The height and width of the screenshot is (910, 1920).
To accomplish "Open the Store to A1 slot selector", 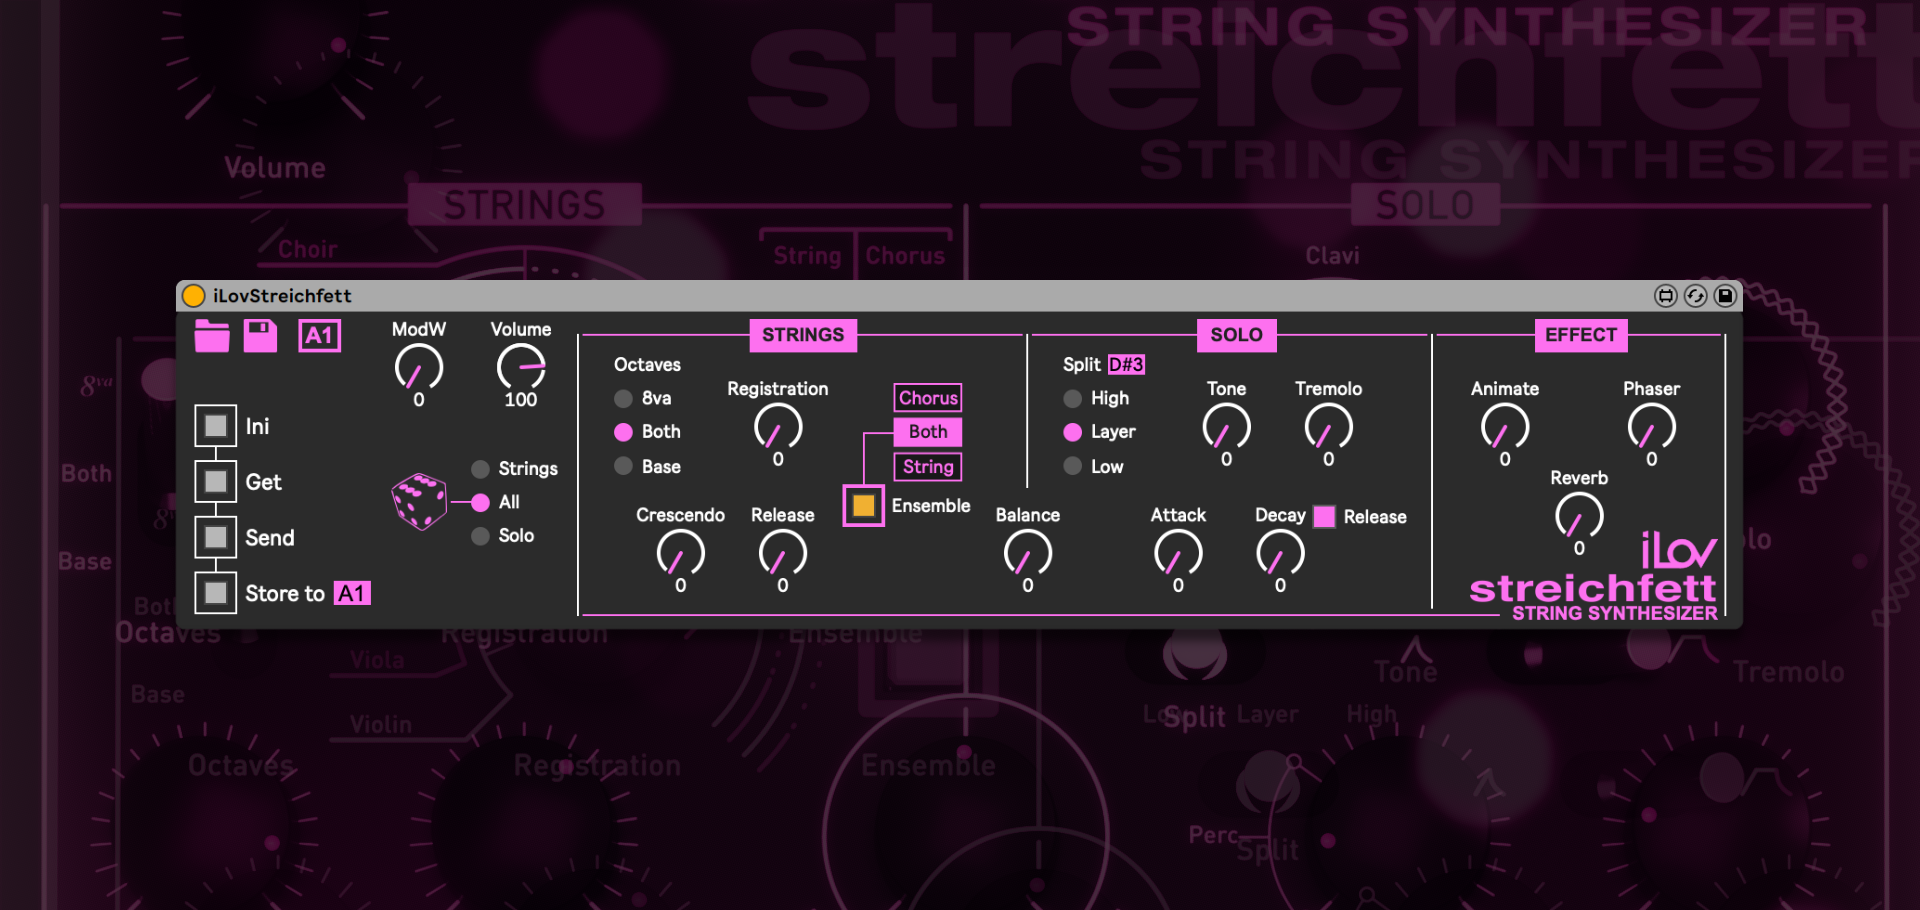I will point(351,594).
